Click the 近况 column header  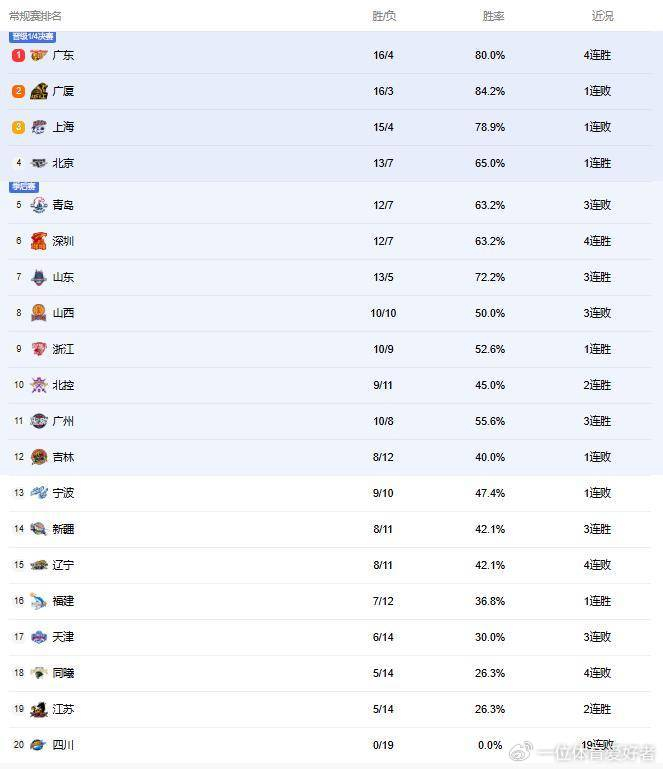tap(602, 16)
